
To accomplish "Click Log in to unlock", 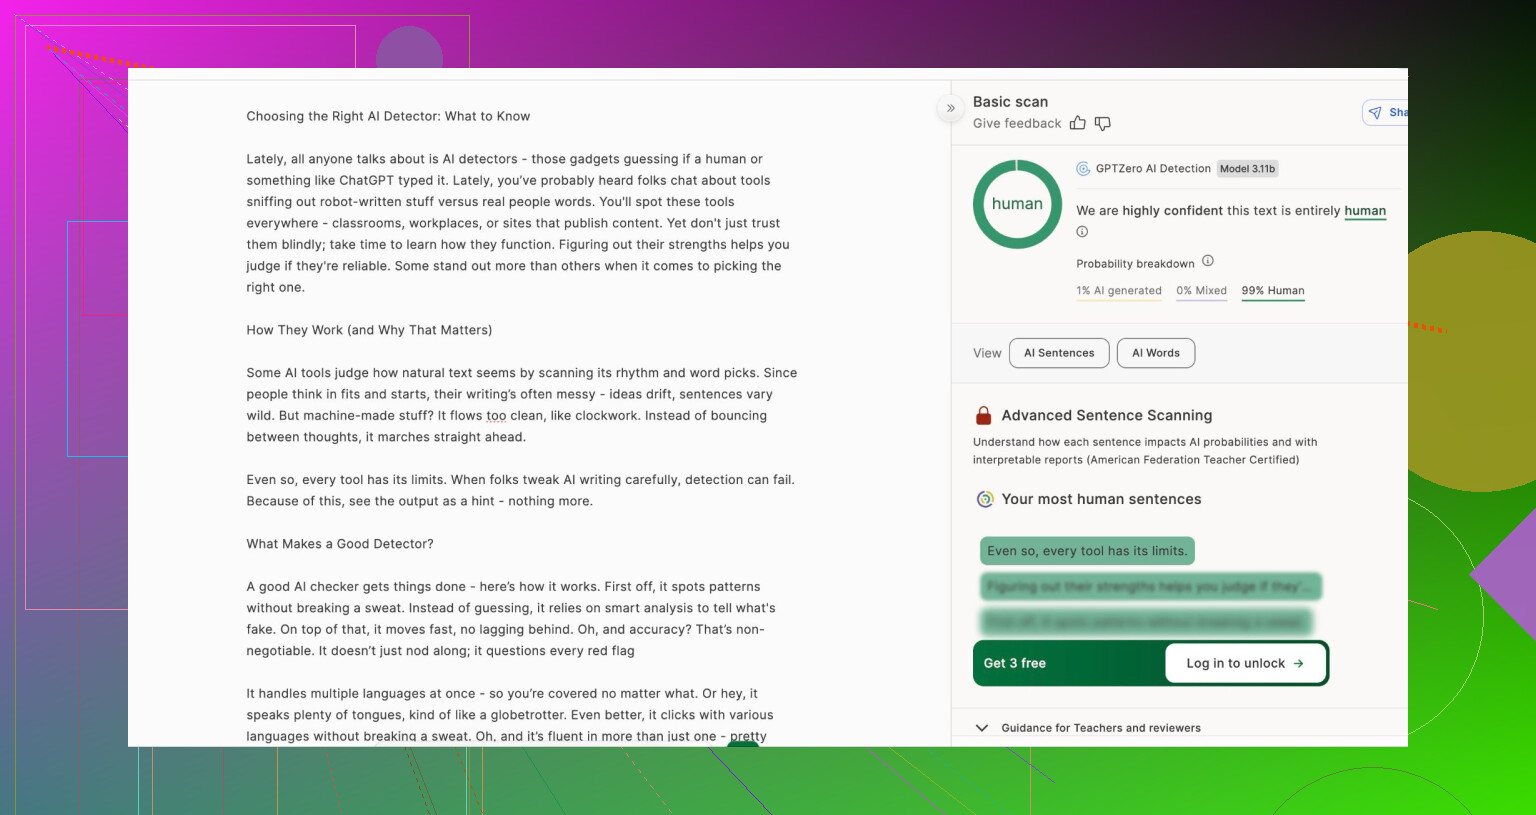I will point(1244,663).
